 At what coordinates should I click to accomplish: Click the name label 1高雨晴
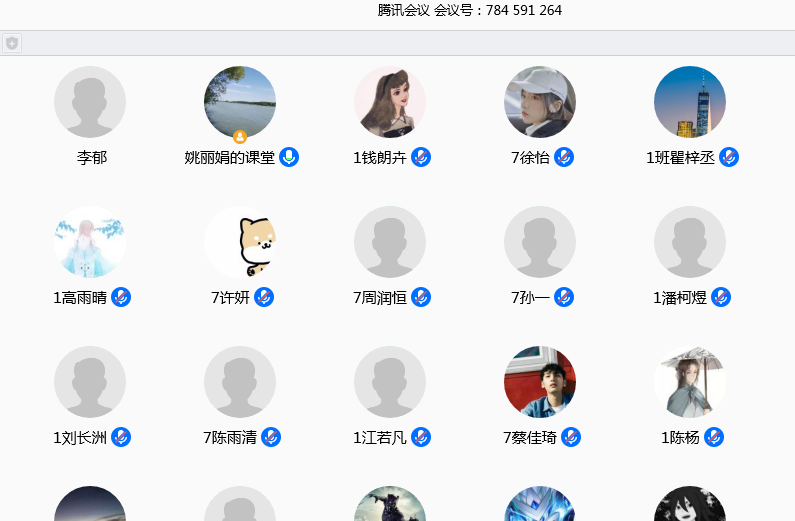80,297
